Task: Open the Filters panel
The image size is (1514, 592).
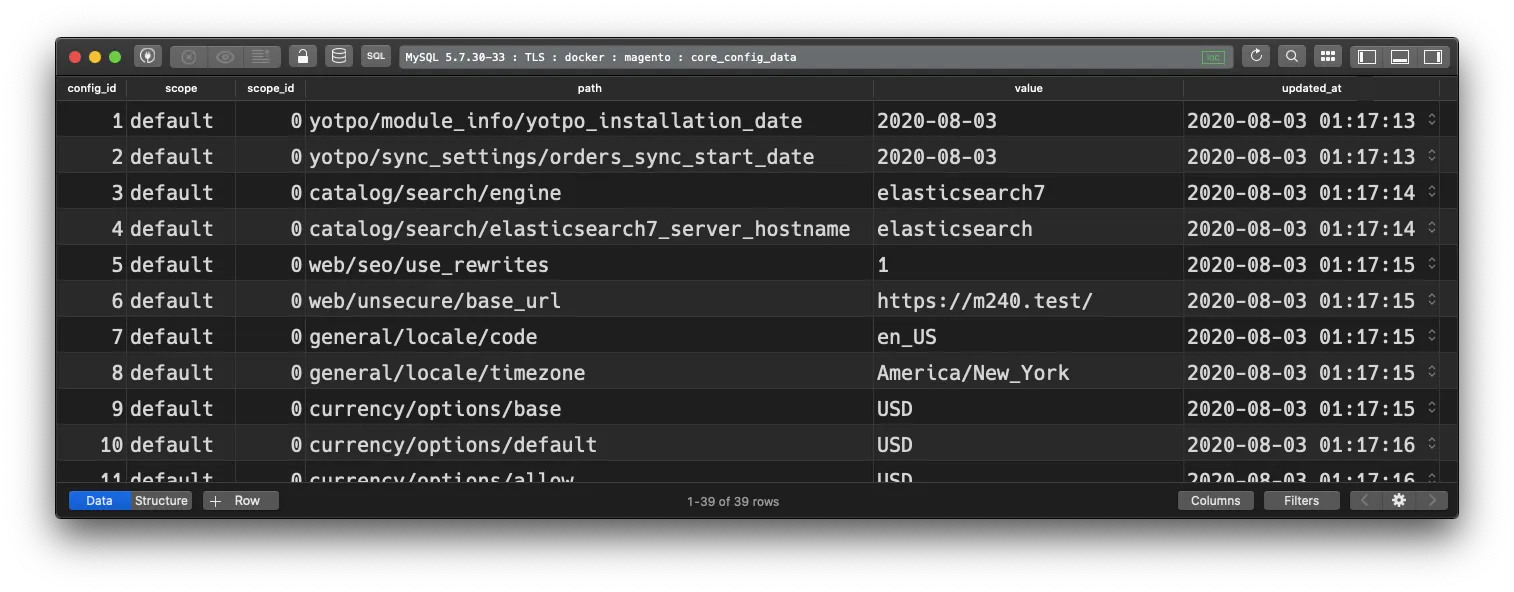Action: pyautogui.click(x=1301, y=500)
